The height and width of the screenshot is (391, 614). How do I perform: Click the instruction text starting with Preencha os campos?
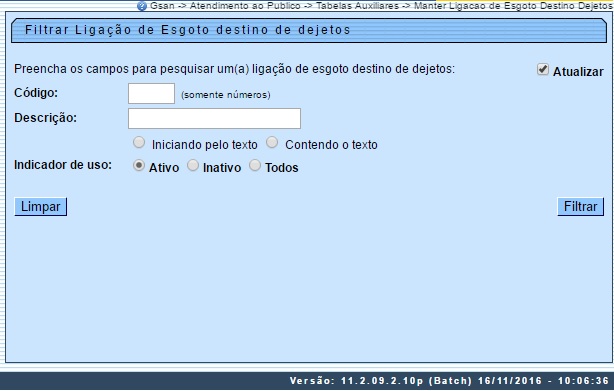coord(235,69)
